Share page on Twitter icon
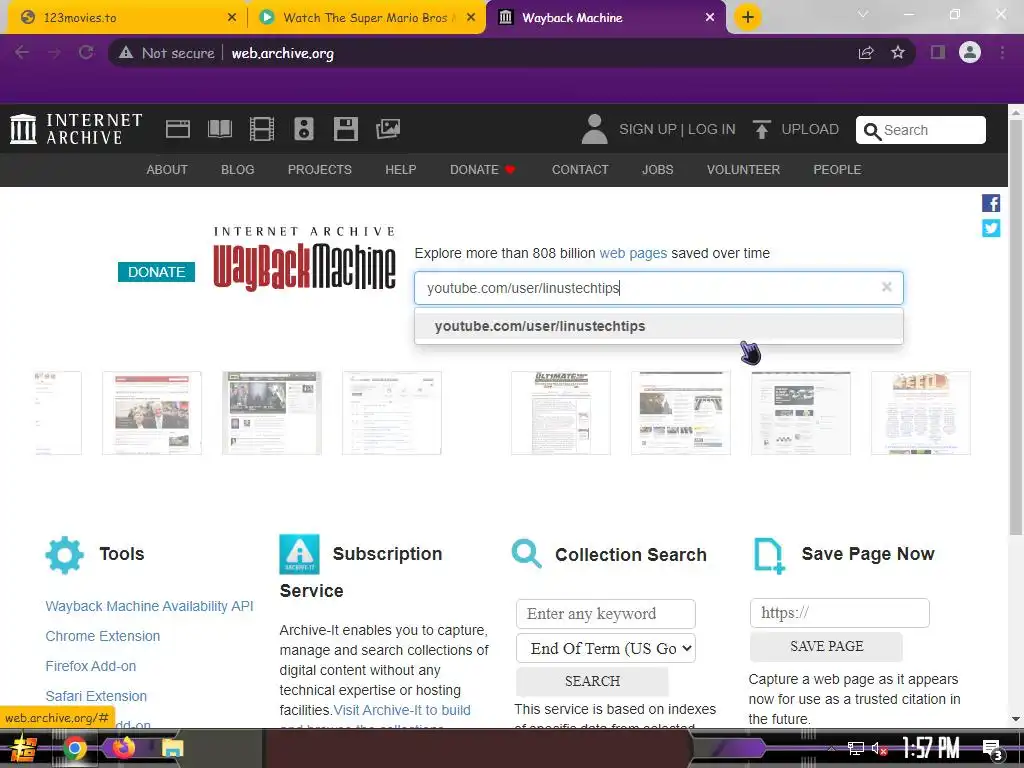This screenshot has height=768, width=1024. 991,228
